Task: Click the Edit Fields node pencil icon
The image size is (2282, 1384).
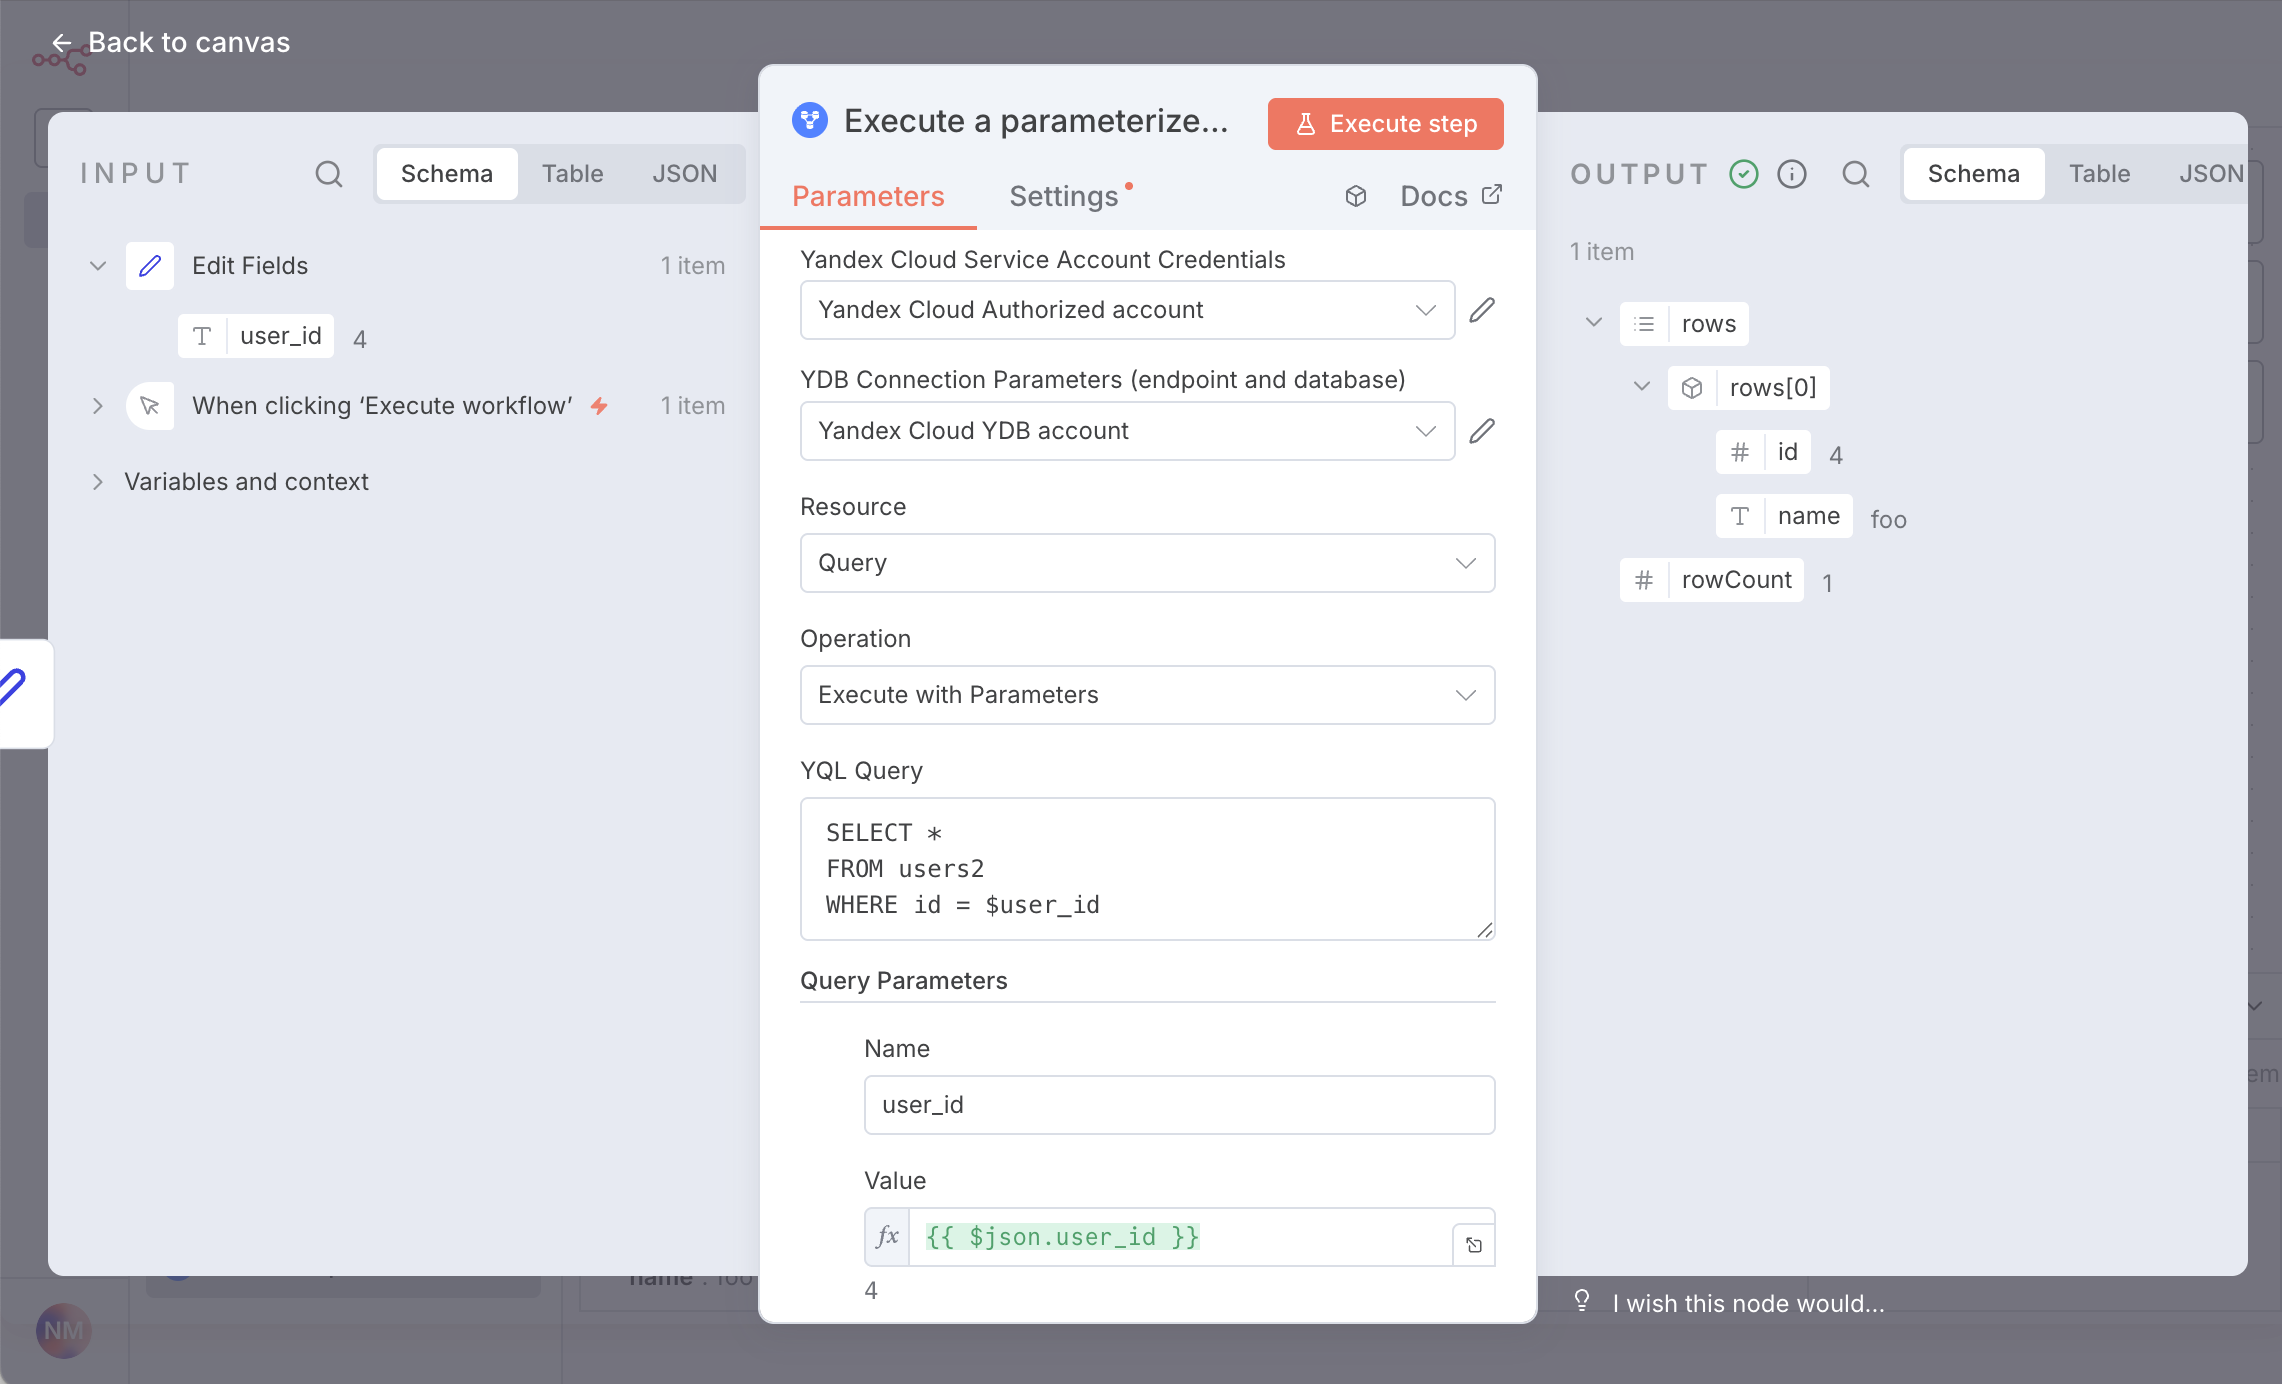Action: [149, 265]
